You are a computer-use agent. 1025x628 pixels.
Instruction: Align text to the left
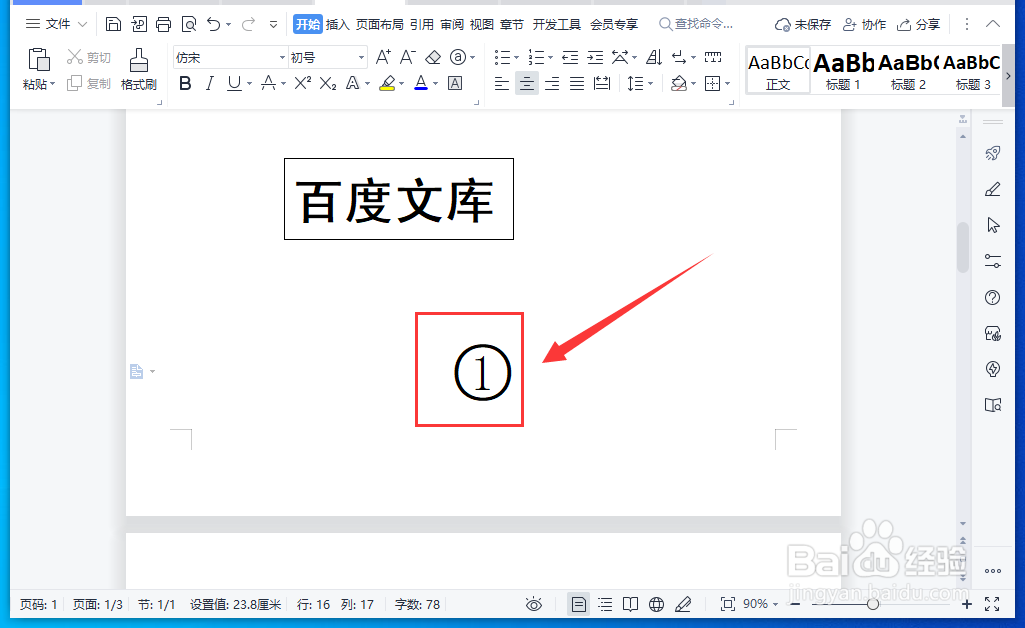click(501, 83)
